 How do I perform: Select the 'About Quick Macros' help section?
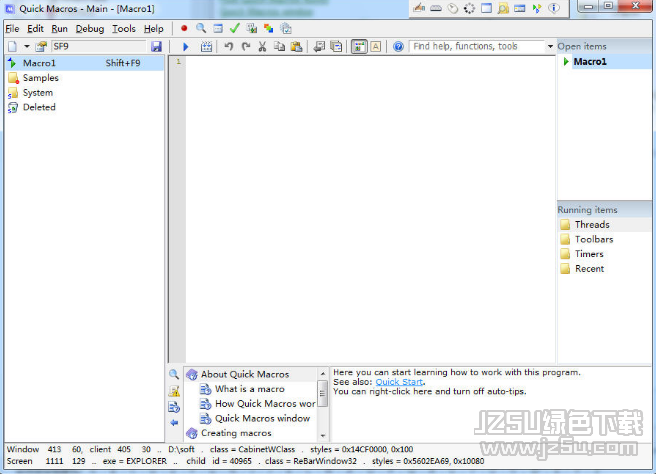pos(245,374)
